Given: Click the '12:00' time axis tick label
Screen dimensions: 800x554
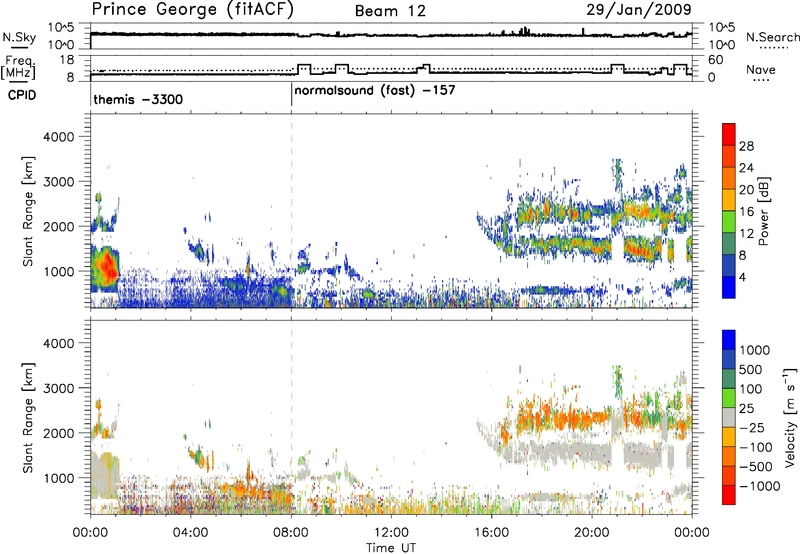Looking at the screenshot, I should click(391, 533).
